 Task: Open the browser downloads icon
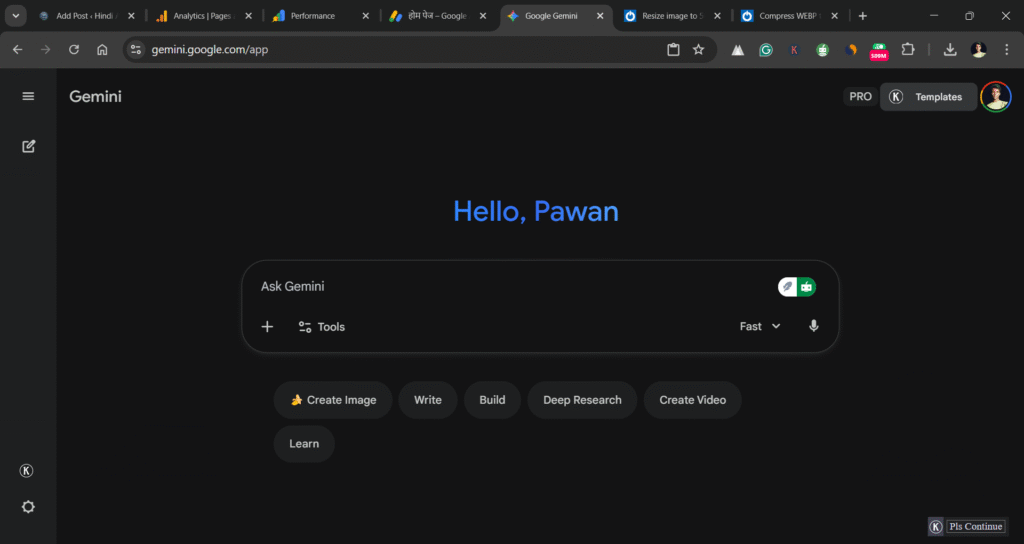coord(950,50)
